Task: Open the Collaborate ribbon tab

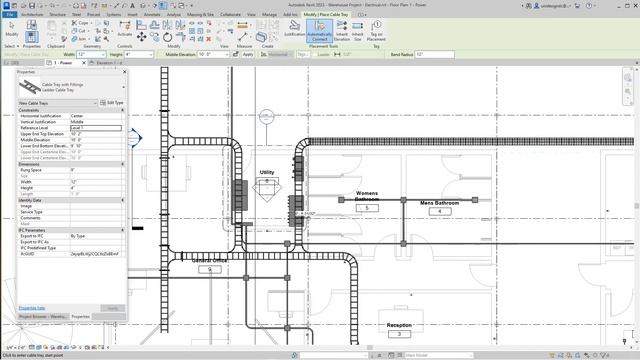Action: [x=230, y=14]
